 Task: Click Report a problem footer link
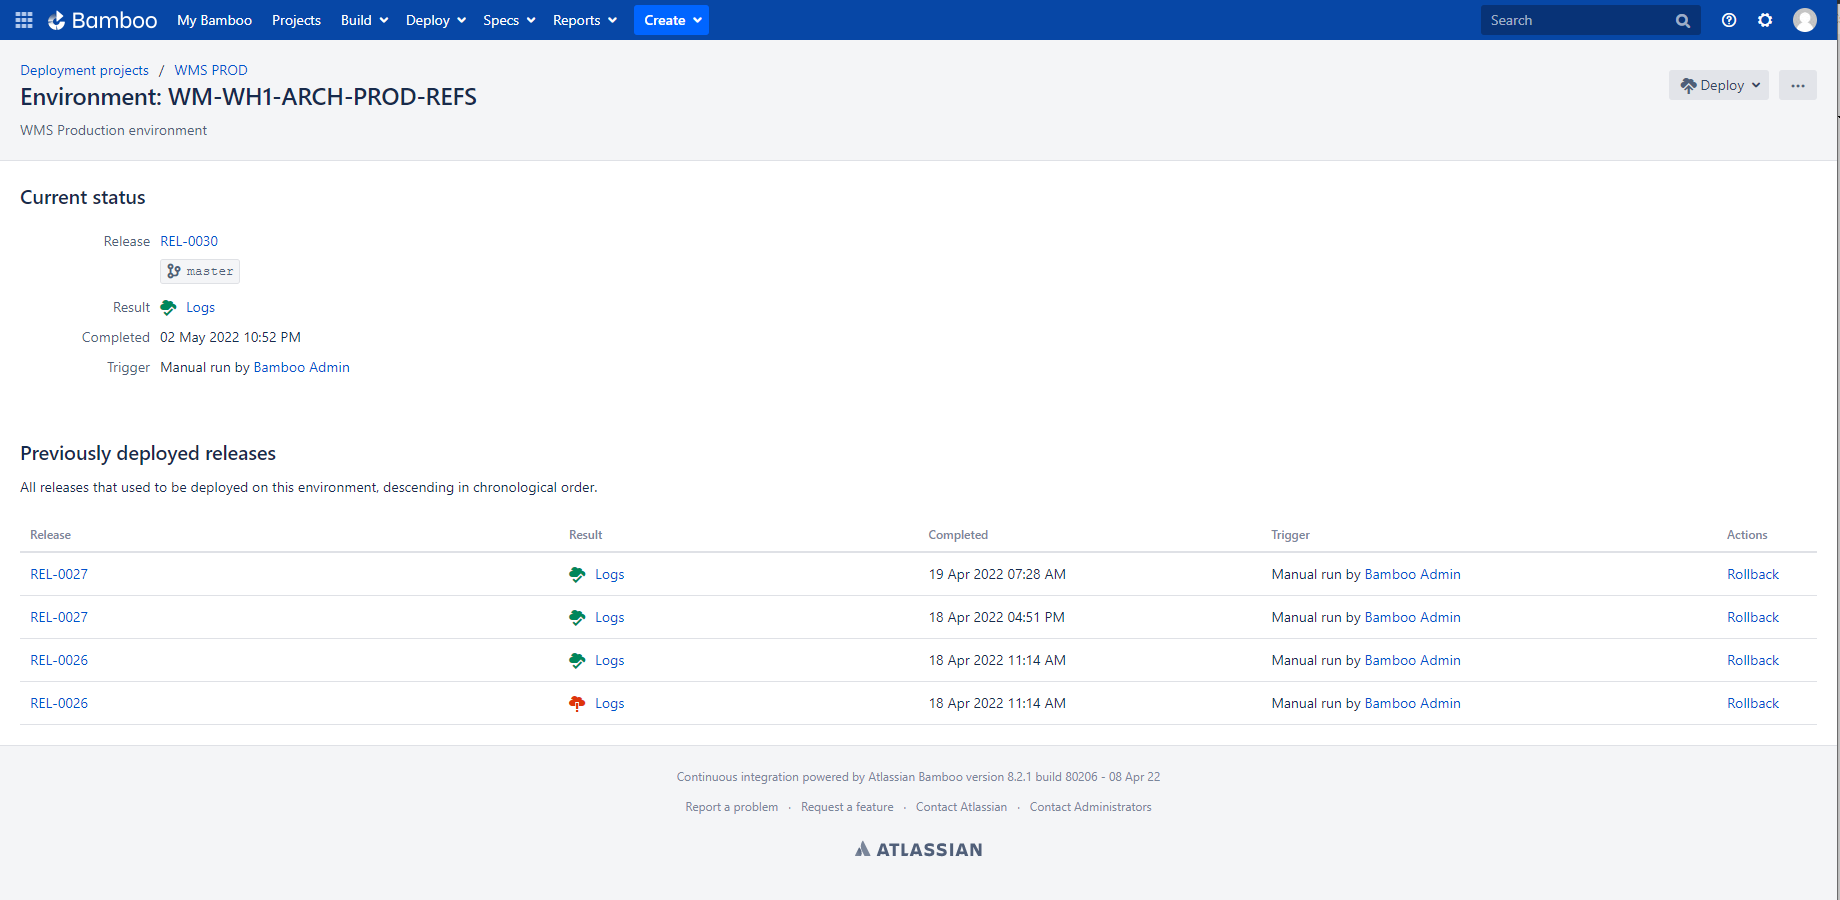click(x=731, y=807)
